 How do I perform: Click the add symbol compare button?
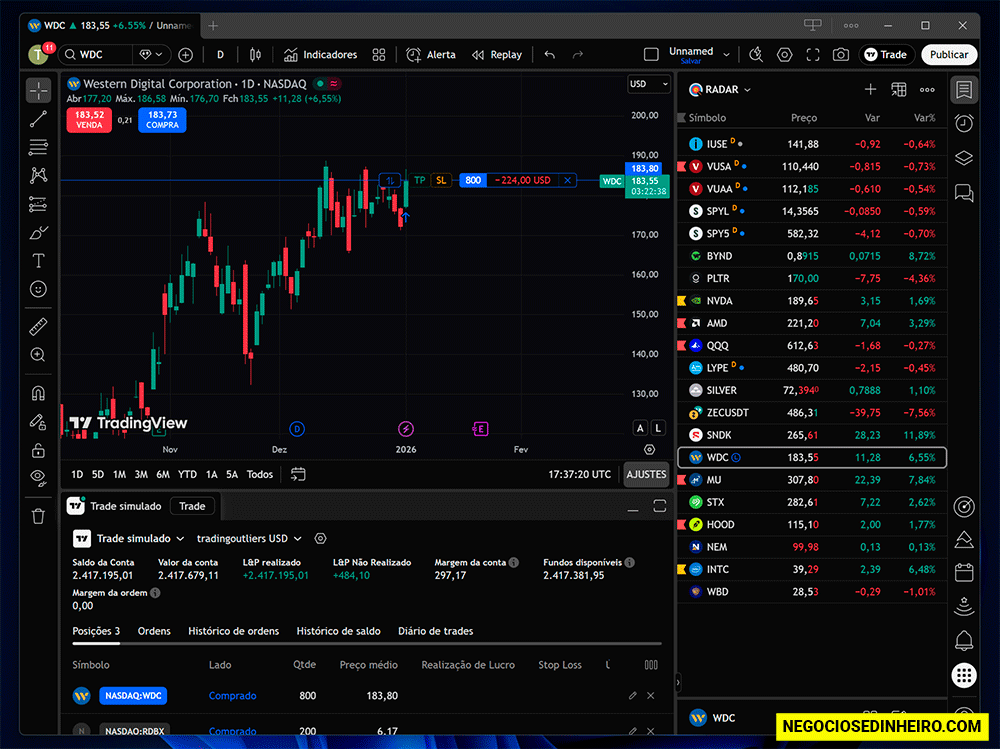pos(186,55)
